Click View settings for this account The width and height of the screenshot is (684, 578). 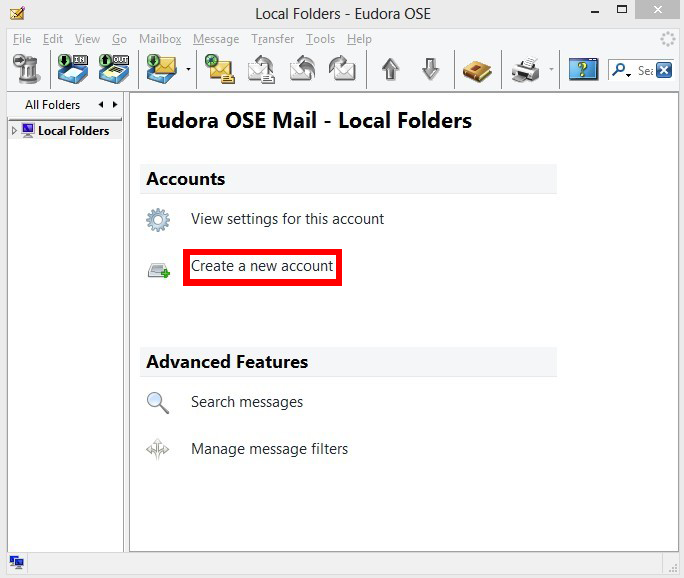[x=287, y=219]
